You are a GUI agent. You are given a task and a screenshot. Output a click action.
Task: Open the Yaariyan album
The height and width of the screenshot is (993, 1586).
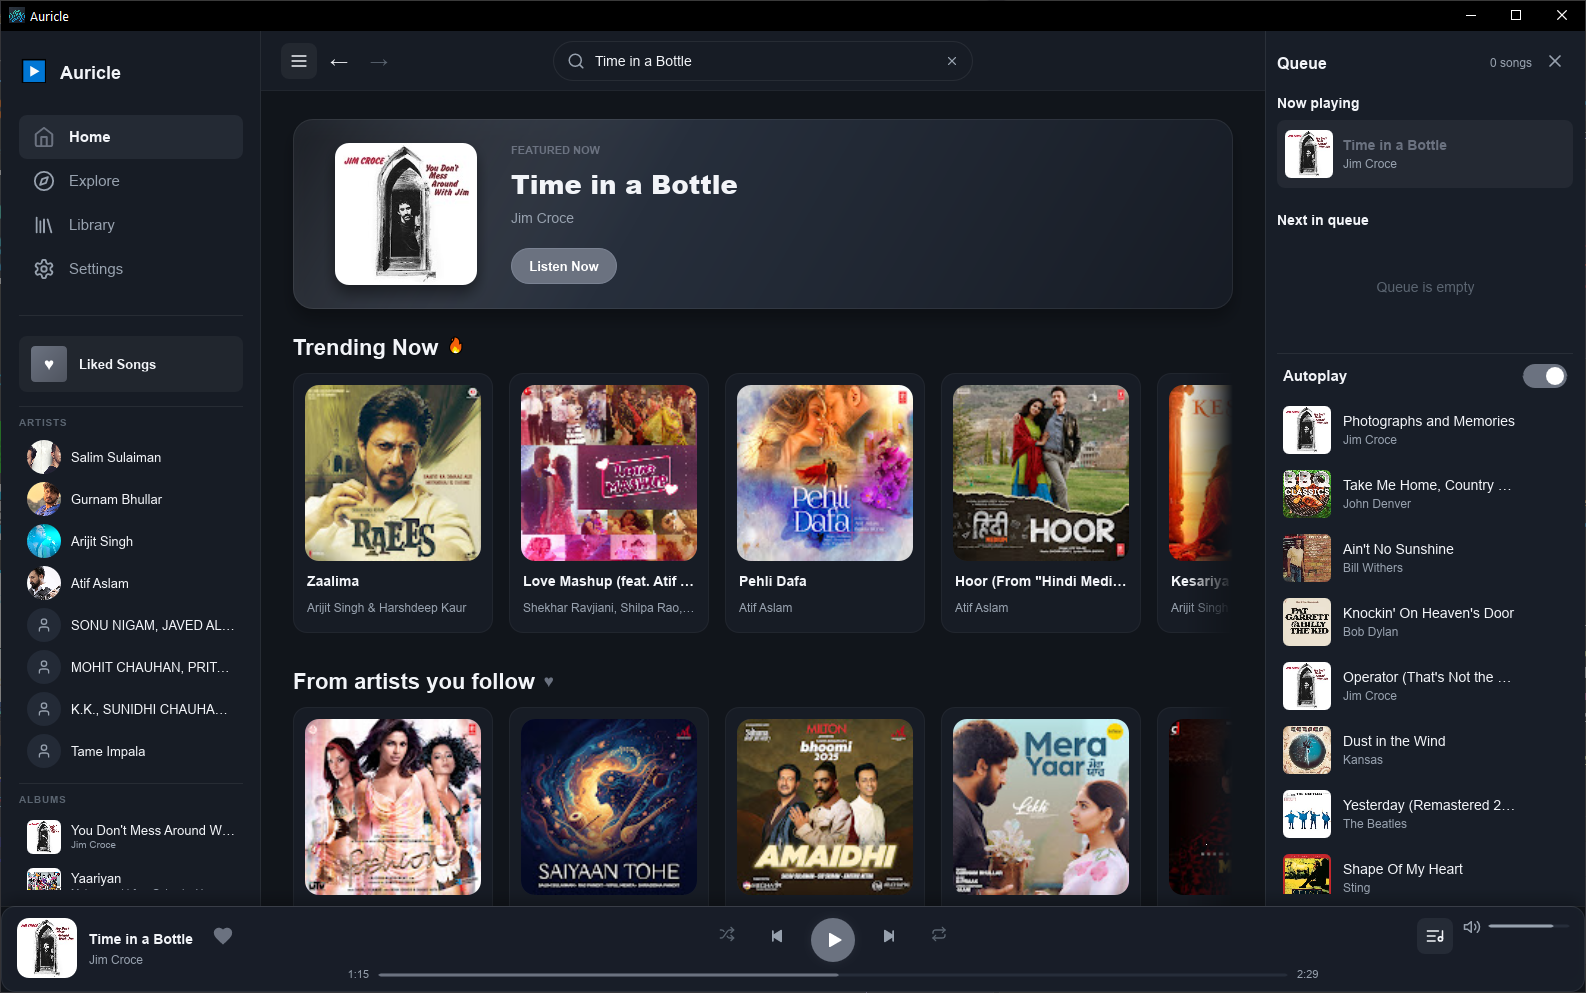point(131,880)
